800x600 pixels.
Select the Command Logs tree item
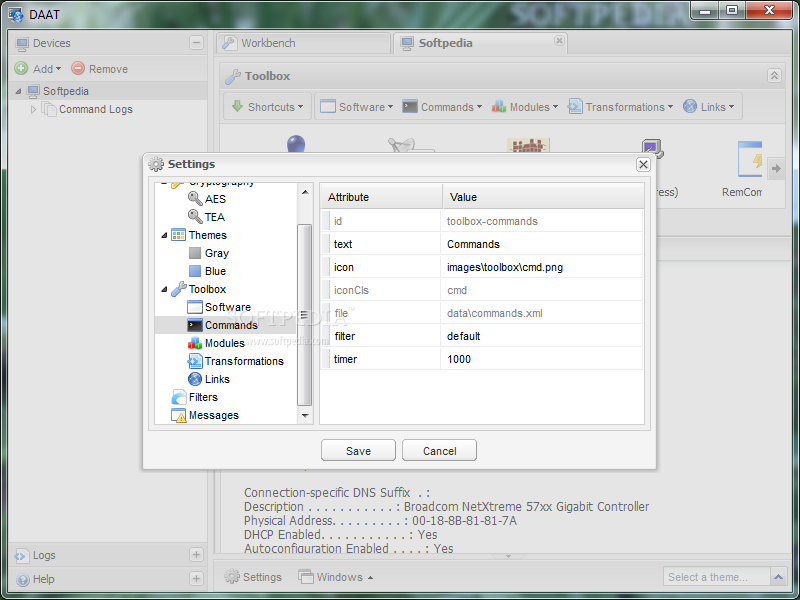click(95, 109)
